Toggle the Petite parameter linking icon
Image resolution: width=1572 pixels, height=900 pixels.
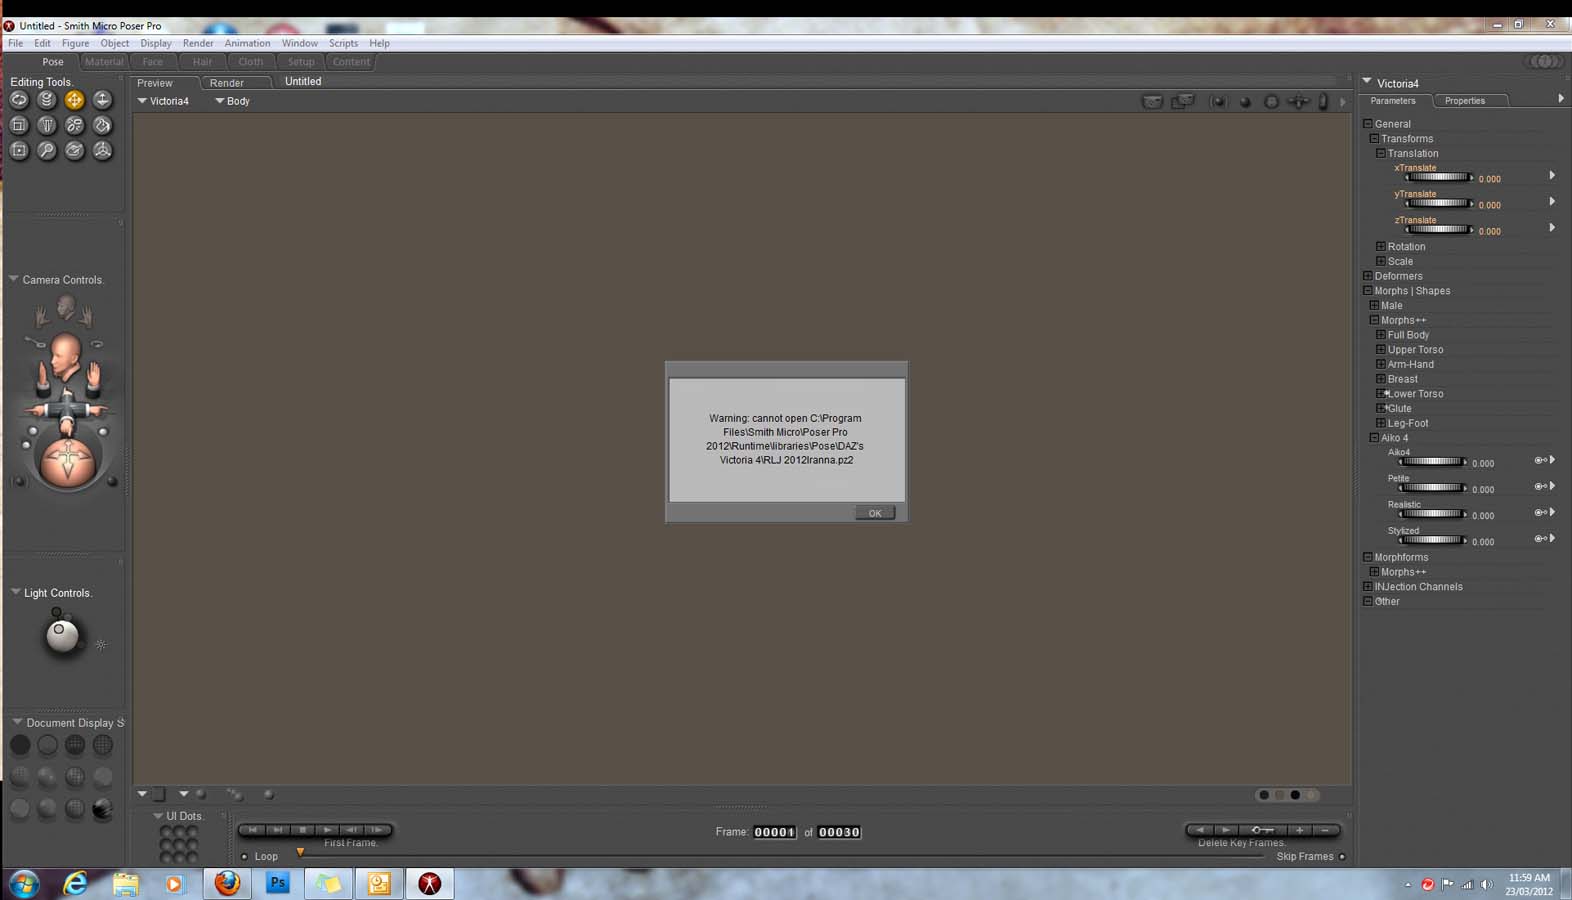(x=1541, y=486)
